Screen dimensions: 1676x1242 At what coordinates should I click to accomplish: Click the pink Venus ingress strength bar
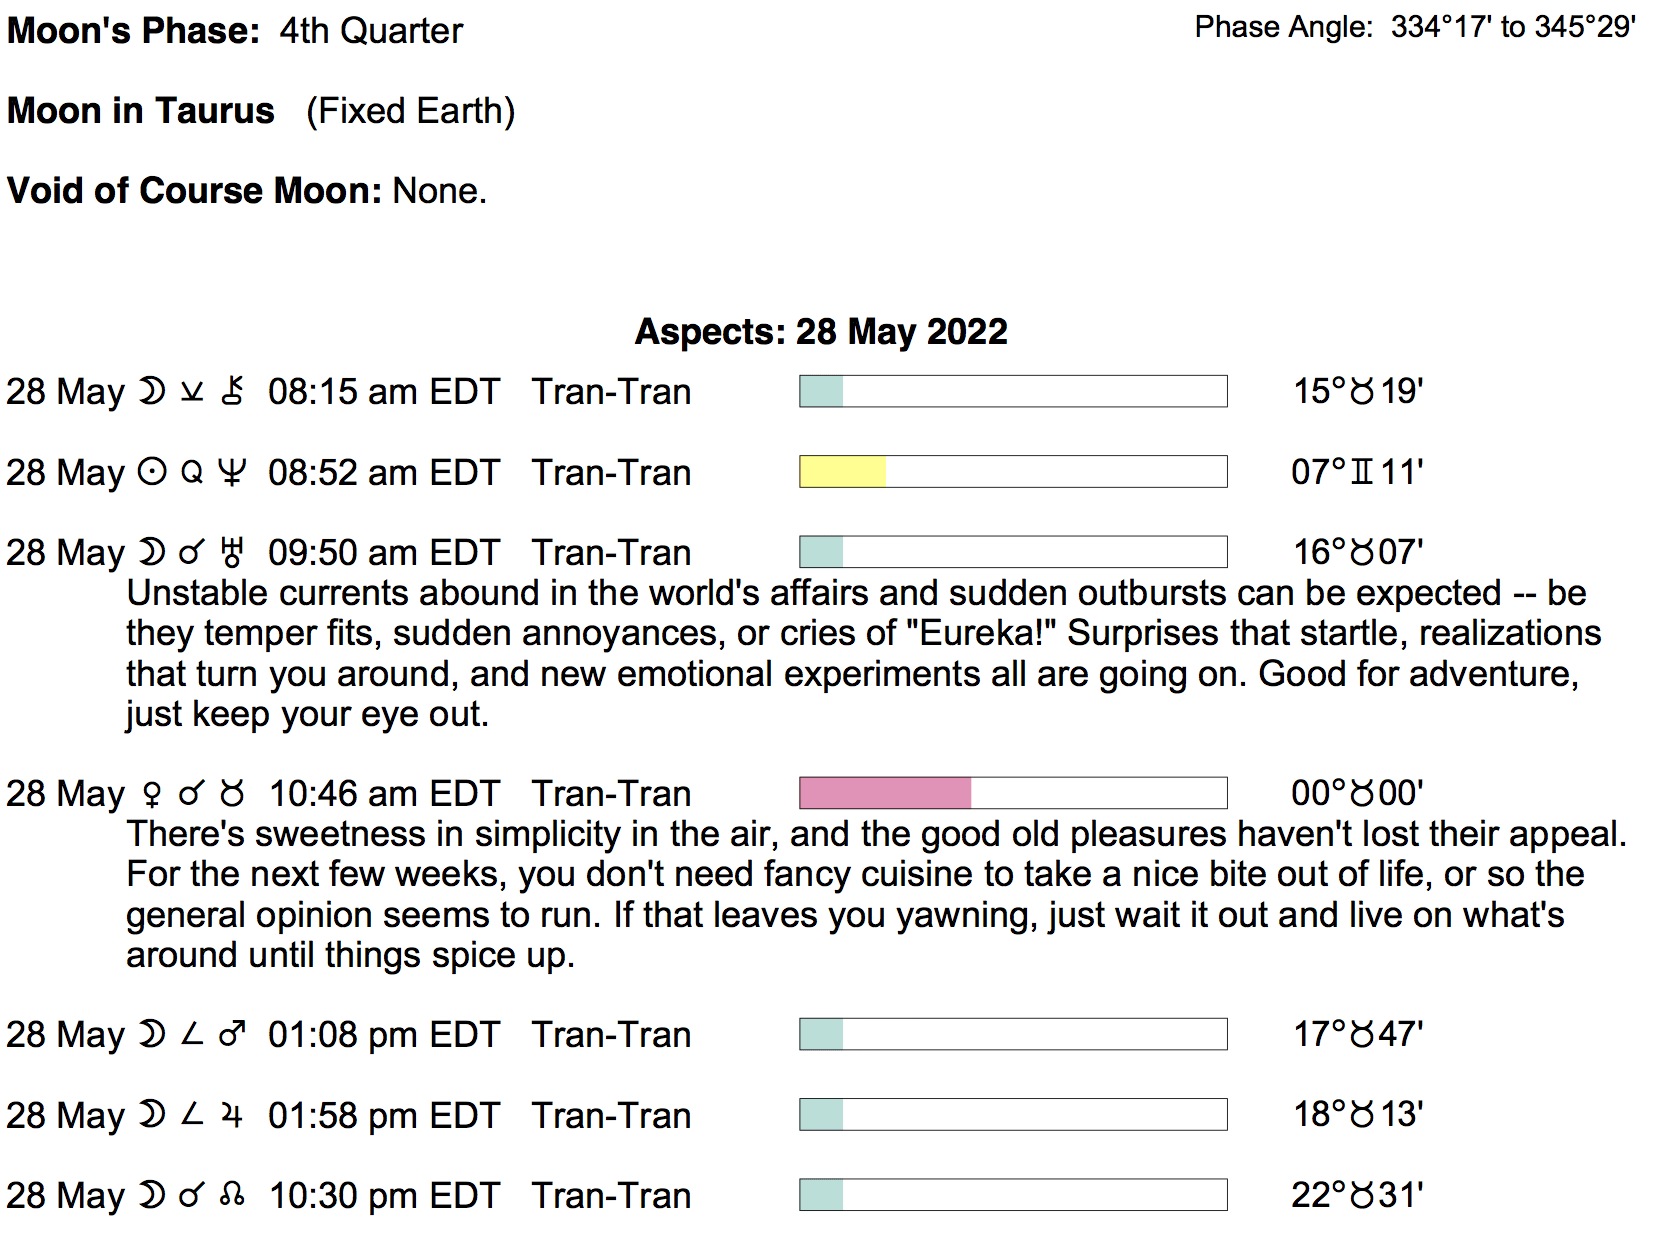tap(885, 794)
